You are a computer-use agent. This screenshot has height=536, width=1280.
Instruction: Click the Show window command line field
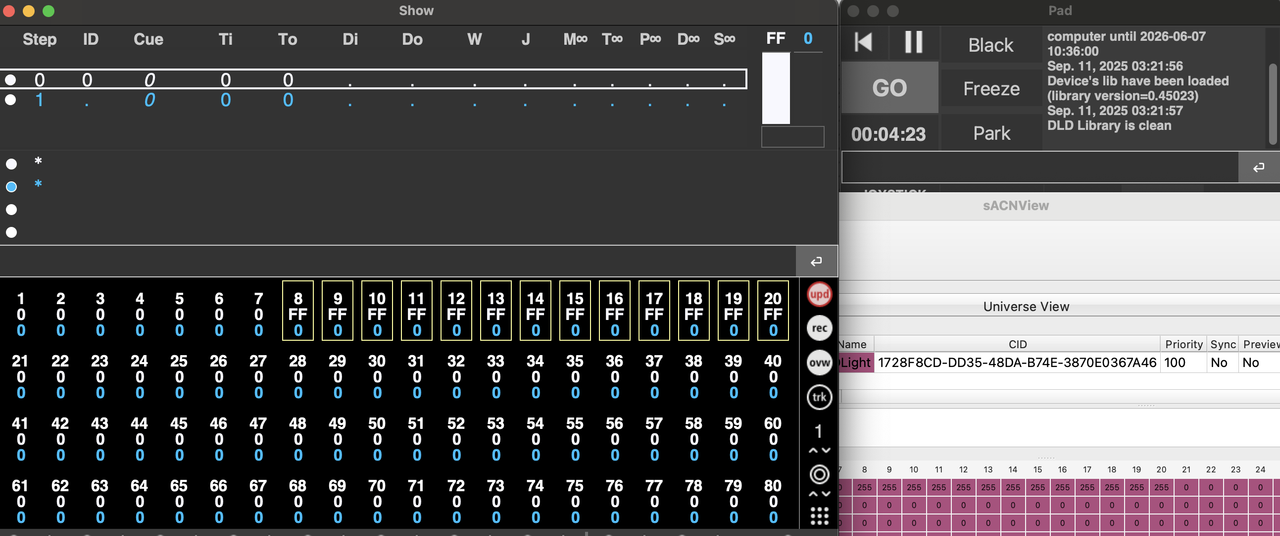coord(398,261)
